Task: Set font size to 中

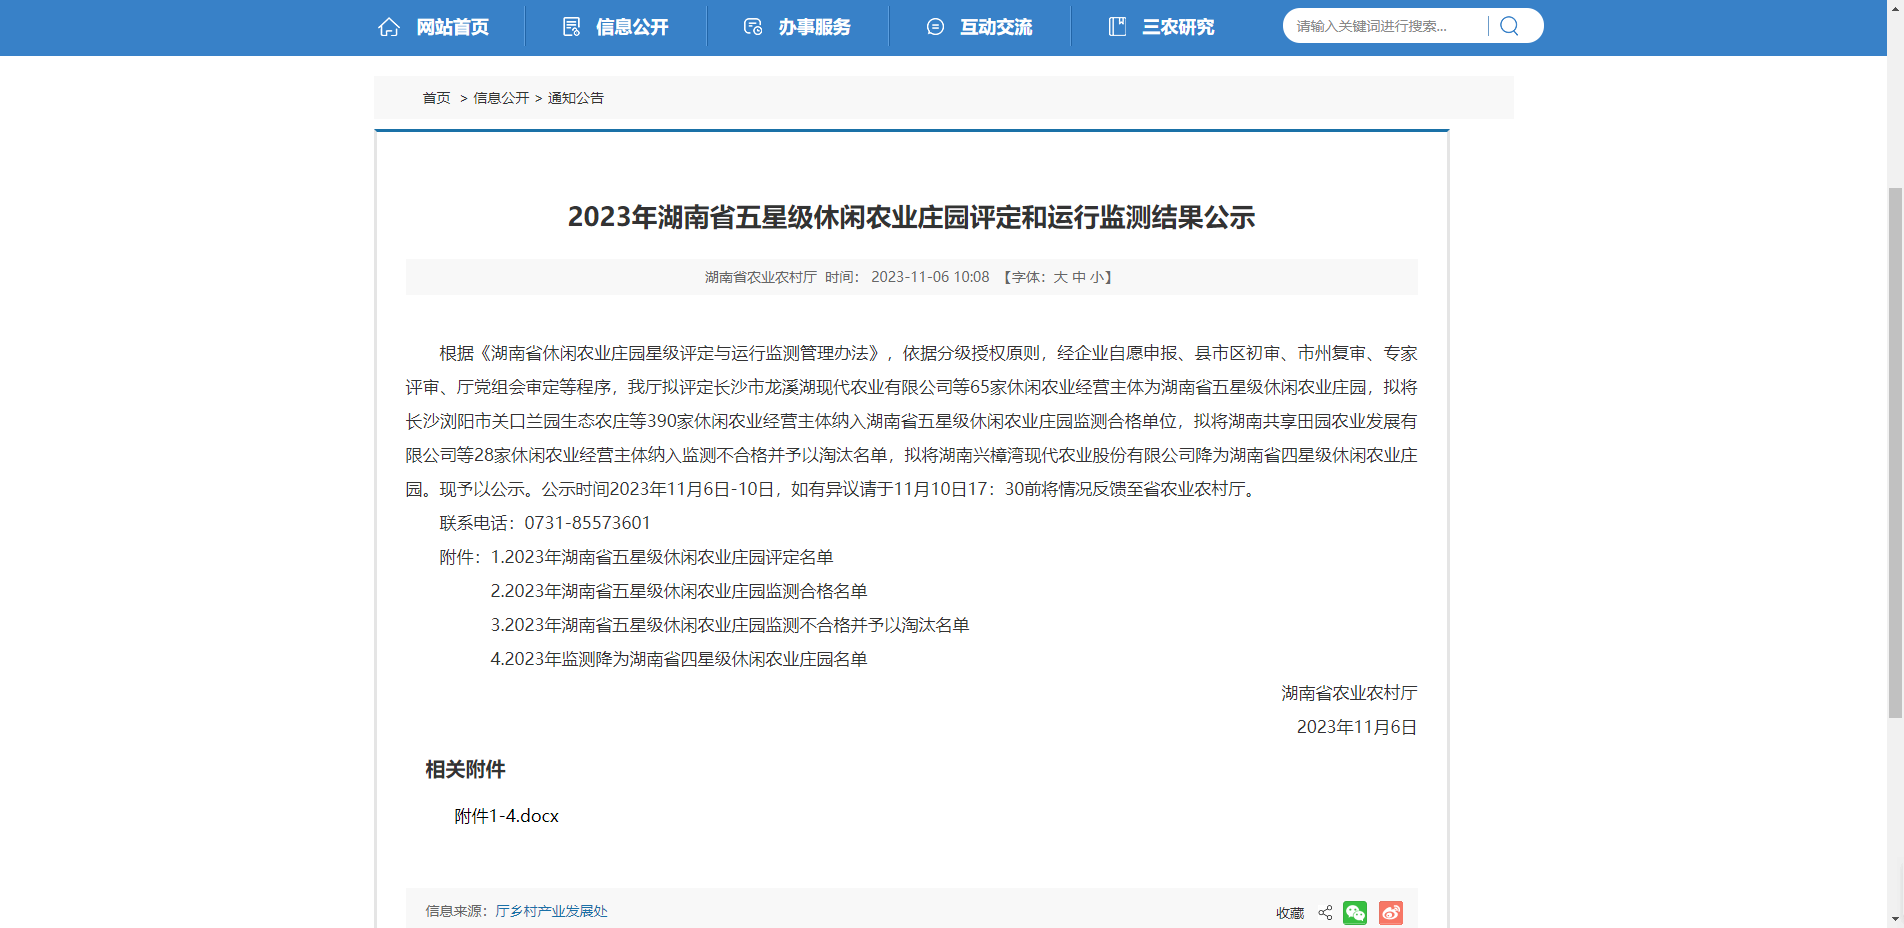Action: [x=1079, y=277]
